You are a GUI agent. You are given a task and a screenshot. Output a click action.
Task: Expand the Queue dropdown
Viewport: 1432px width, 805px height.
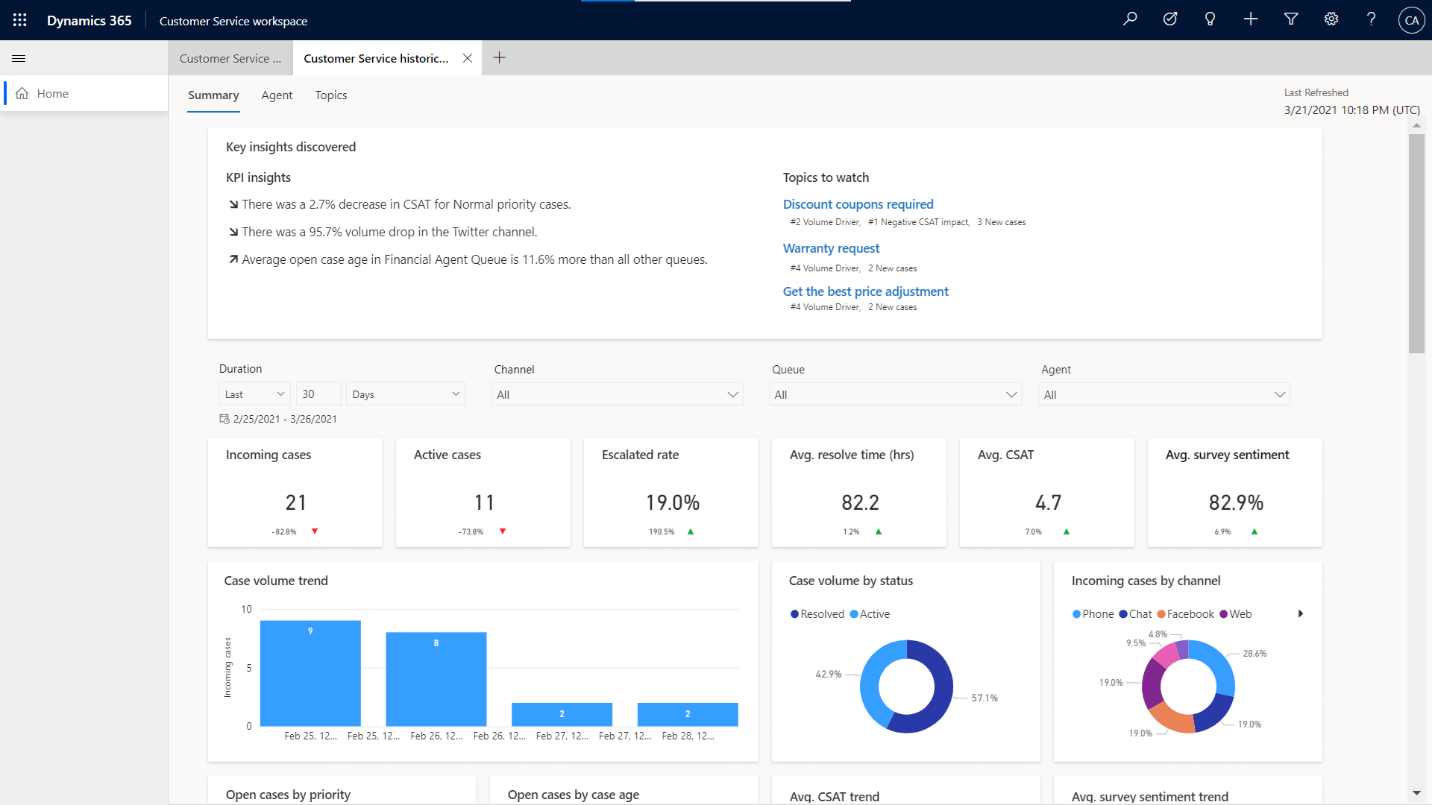895,393
